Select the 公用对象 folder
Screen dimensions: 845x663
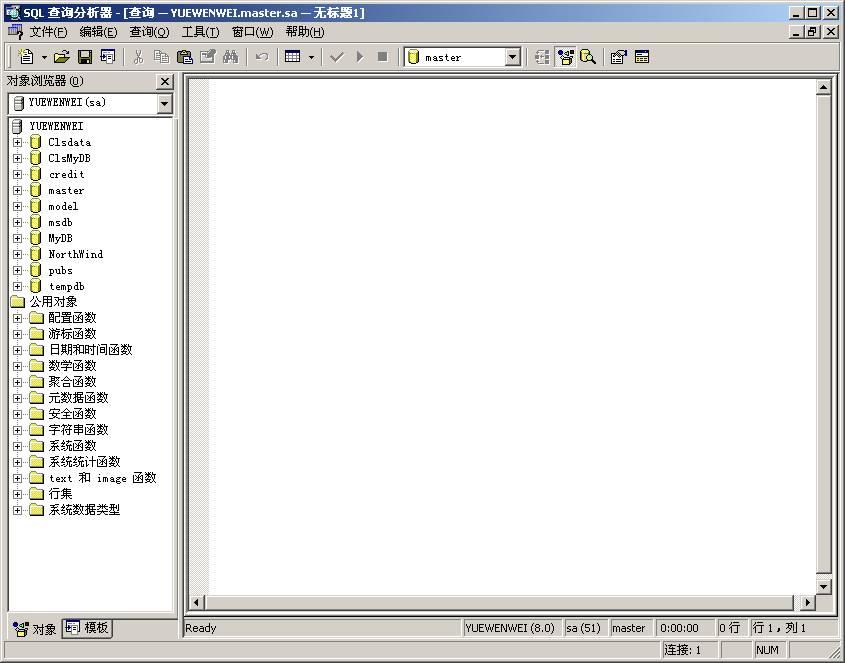[53, 302]
